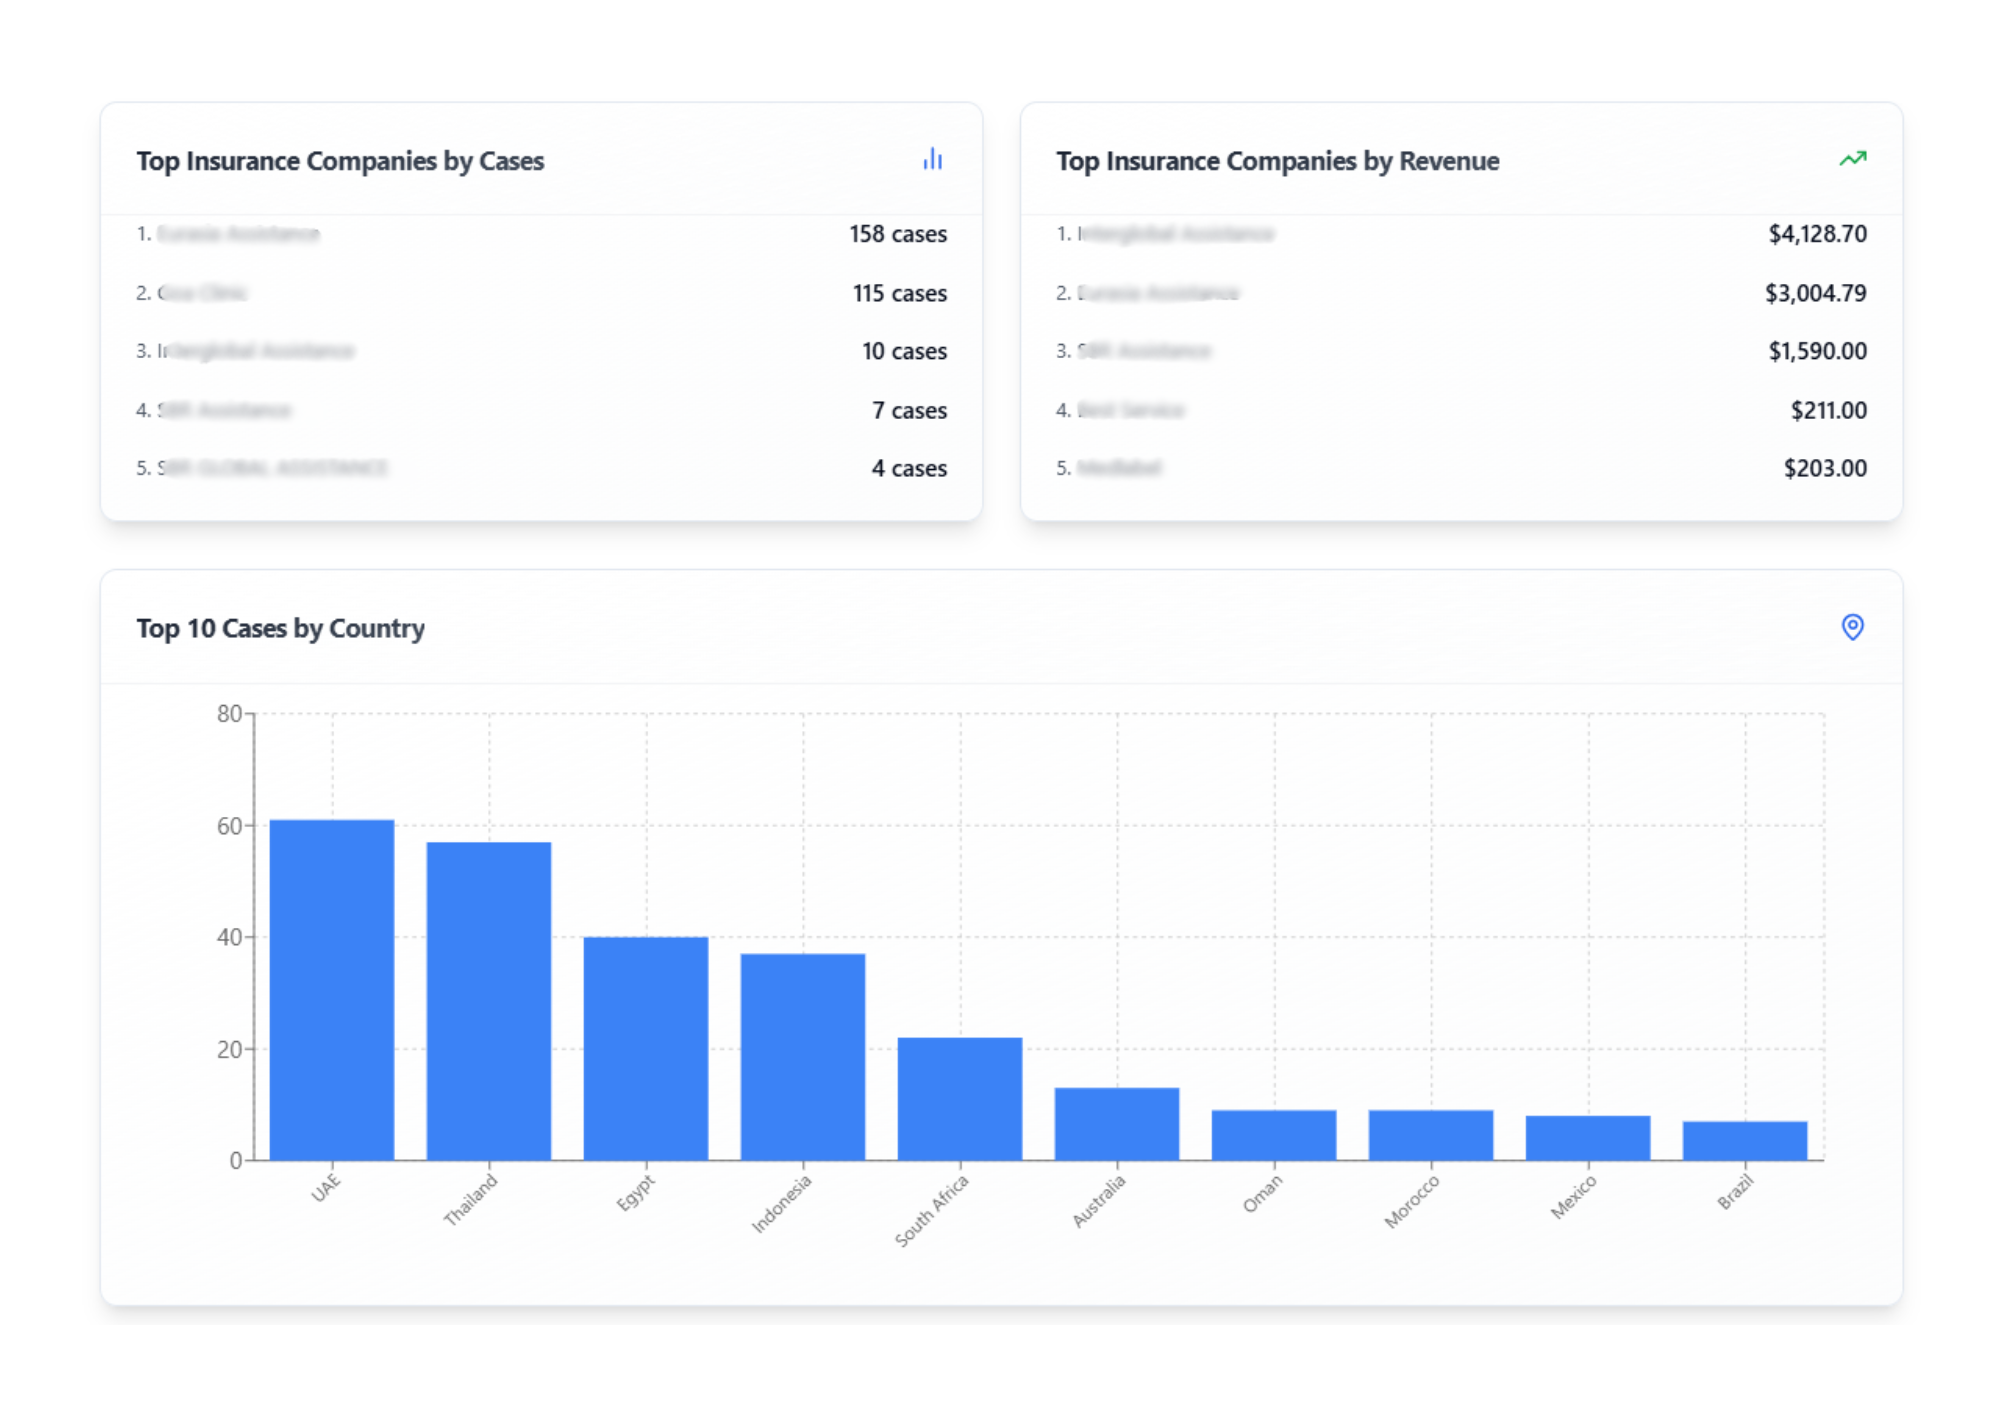The height and width of the screenshot is (1414, 2000).
Task: Click the location pin icon on Top 10 Cases by Country
Action: coord(1852,628)
